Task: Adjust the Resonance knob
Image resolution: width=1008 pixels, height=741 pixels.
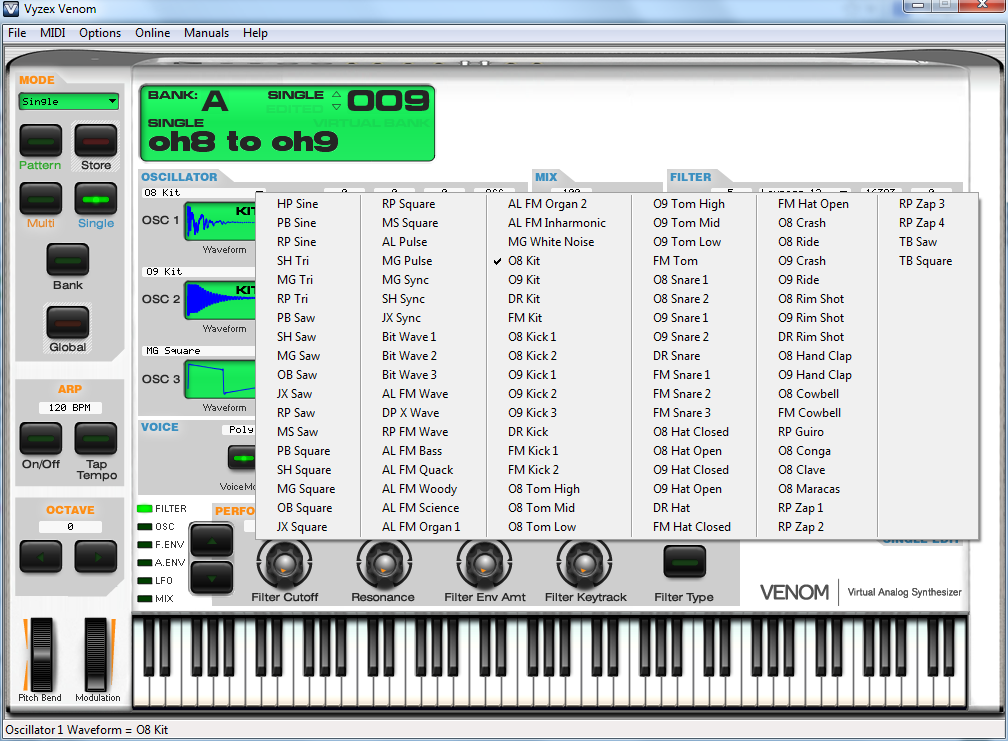Action: click(x=384, y=564)
